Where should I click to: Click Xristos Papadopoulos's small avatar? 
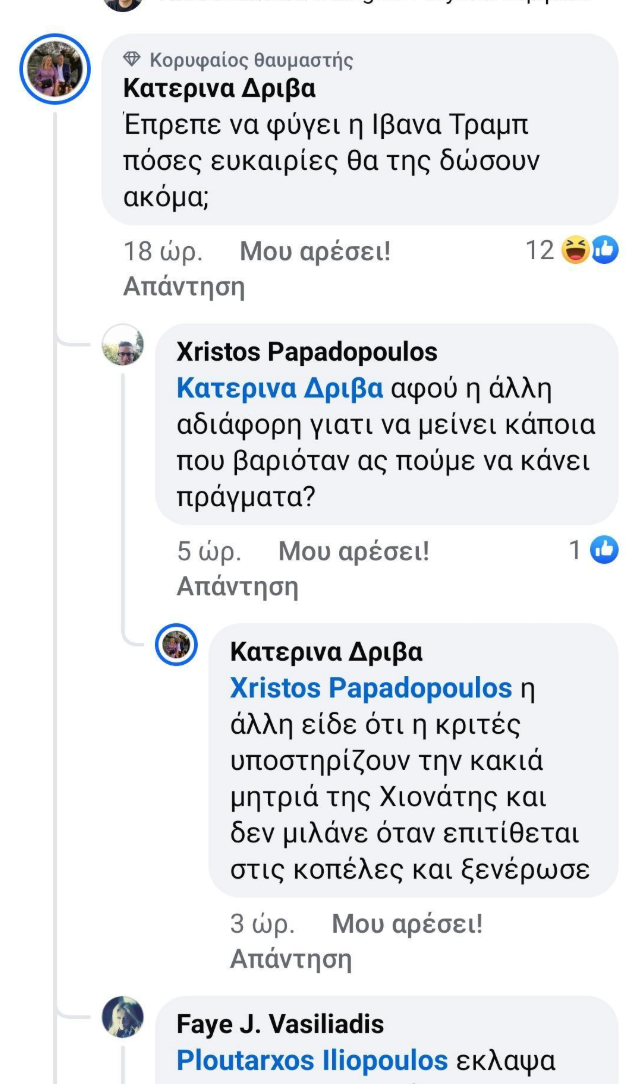click(123, 348)
